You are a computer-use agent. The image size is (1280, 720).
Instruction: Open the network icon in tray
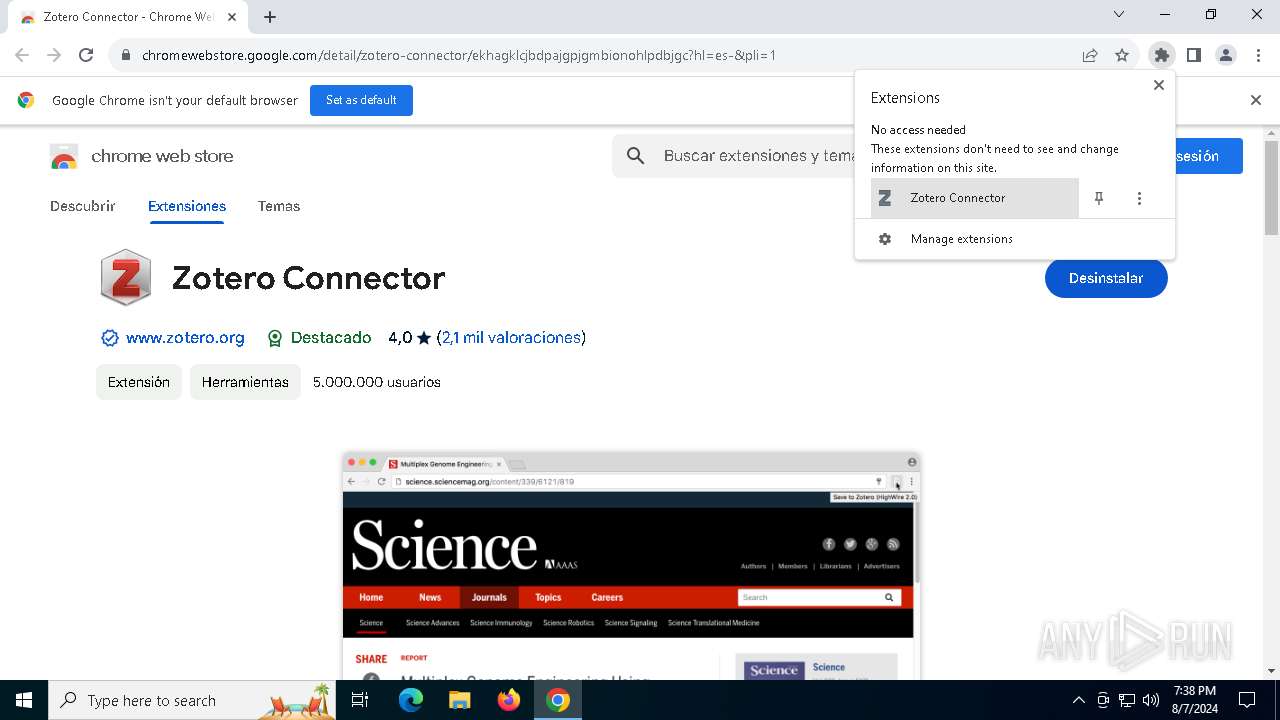click(x=1127, y=700)
